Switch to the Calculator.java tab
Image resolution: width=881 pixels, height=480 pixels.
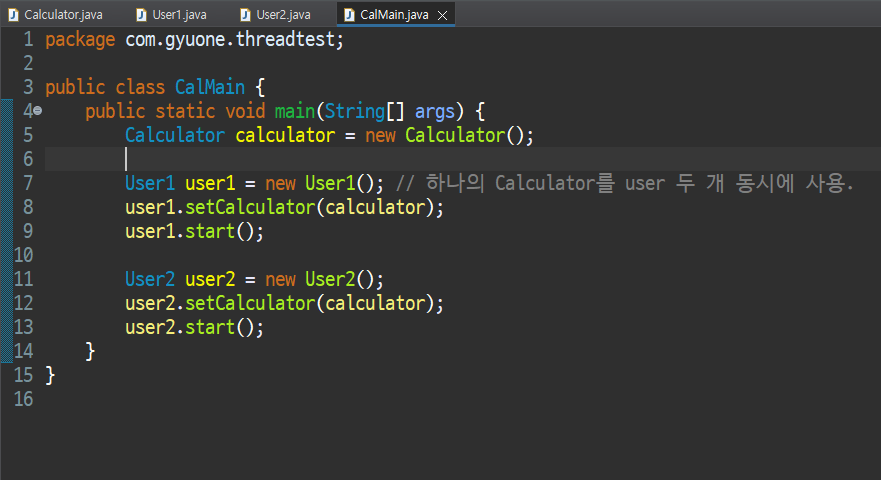pos(55,15)
